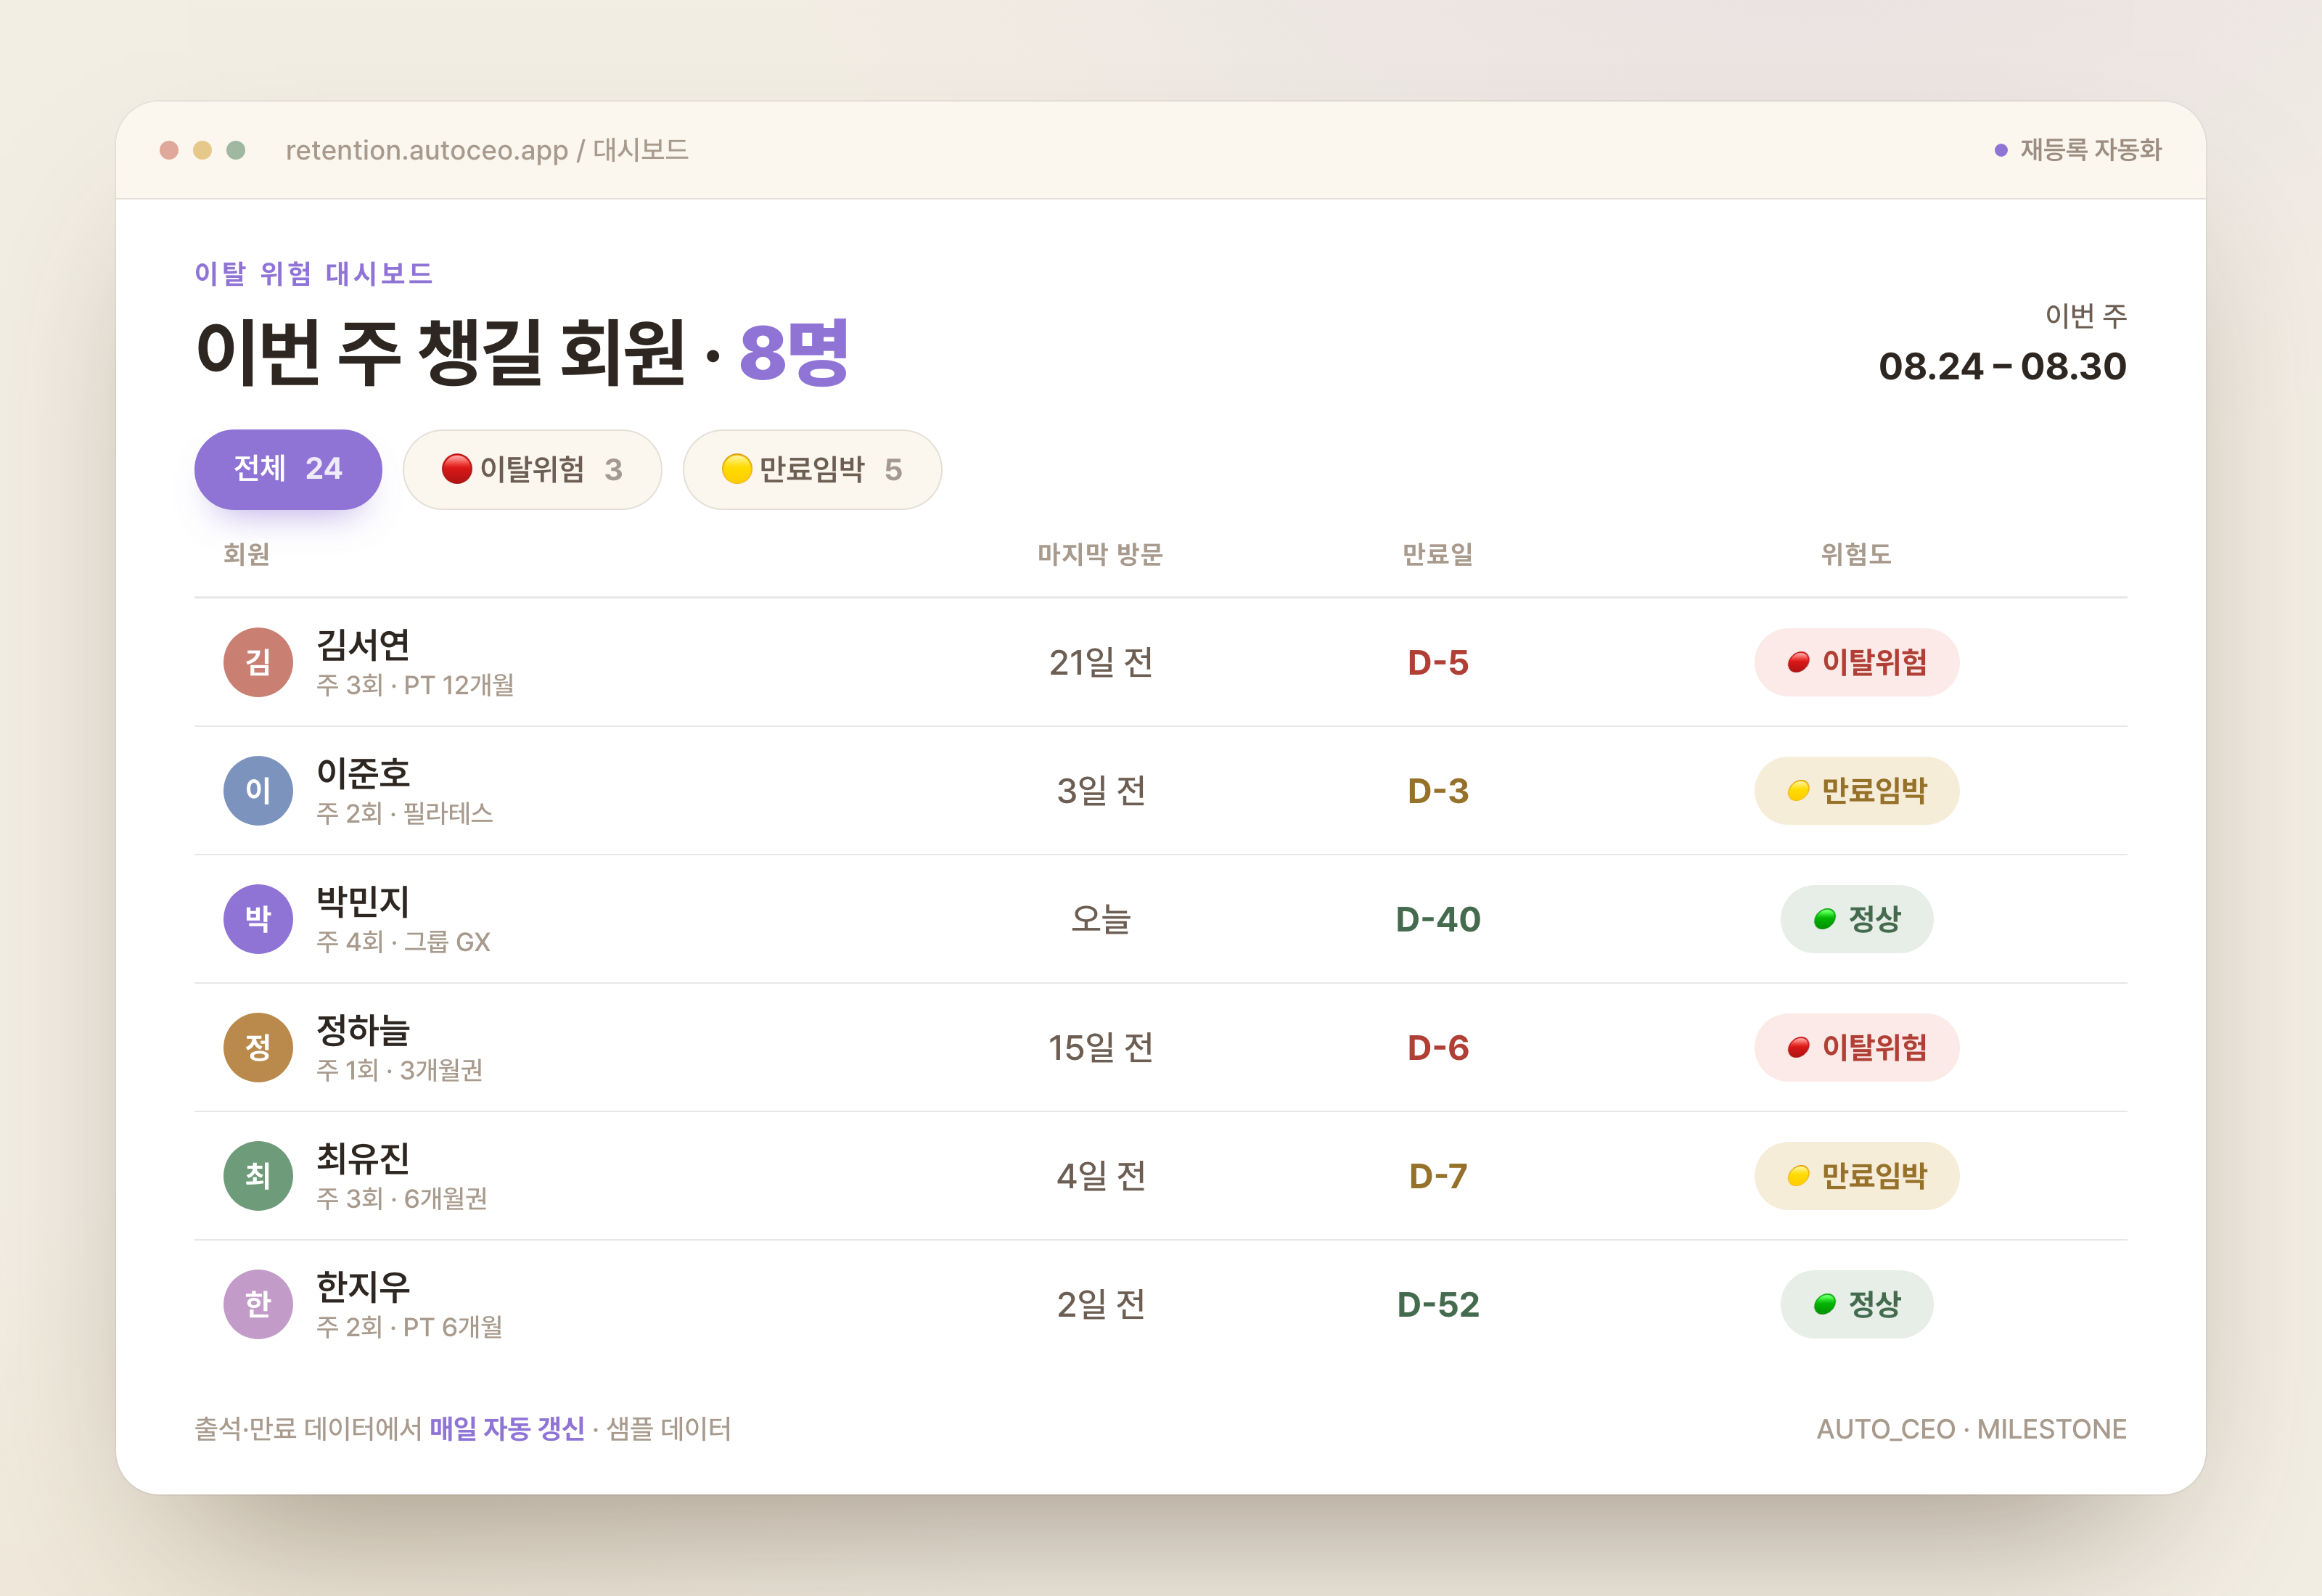Click the 21일 전 last visit cell
This screenshot has width=2322, height=1596.
click(x=1100, y=662)
